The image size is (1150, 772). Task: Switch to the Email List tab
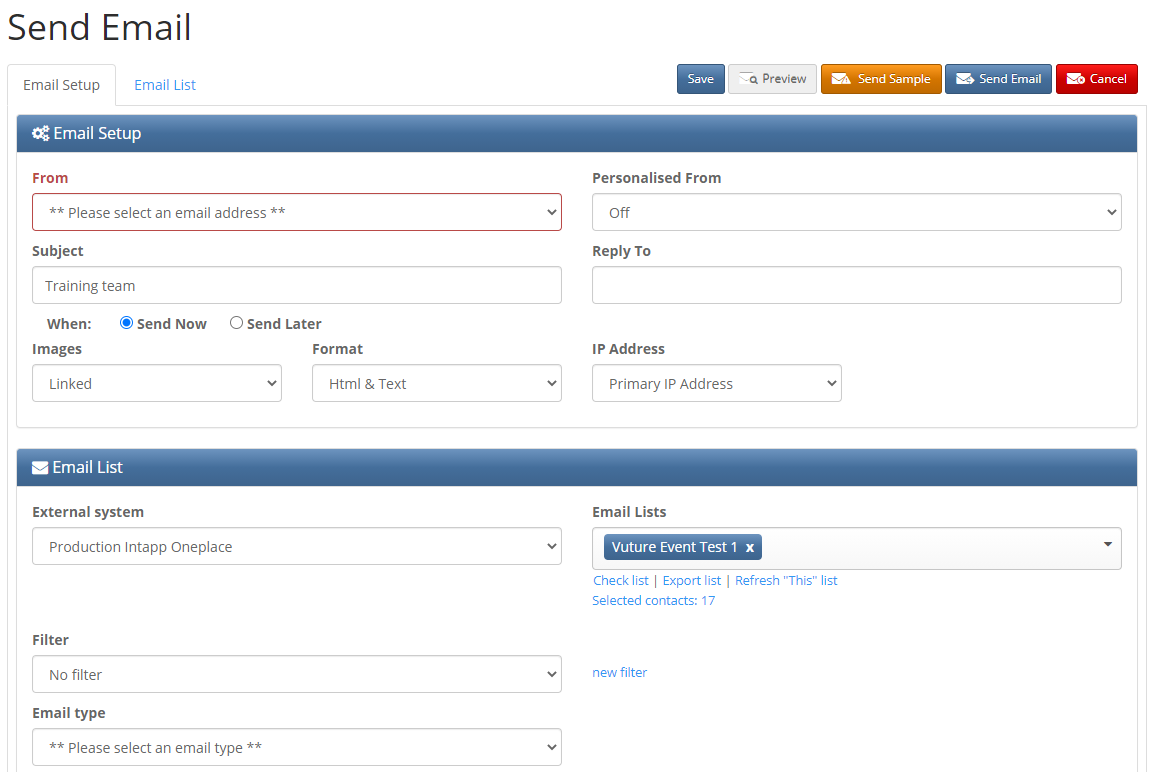click(164, 85)
